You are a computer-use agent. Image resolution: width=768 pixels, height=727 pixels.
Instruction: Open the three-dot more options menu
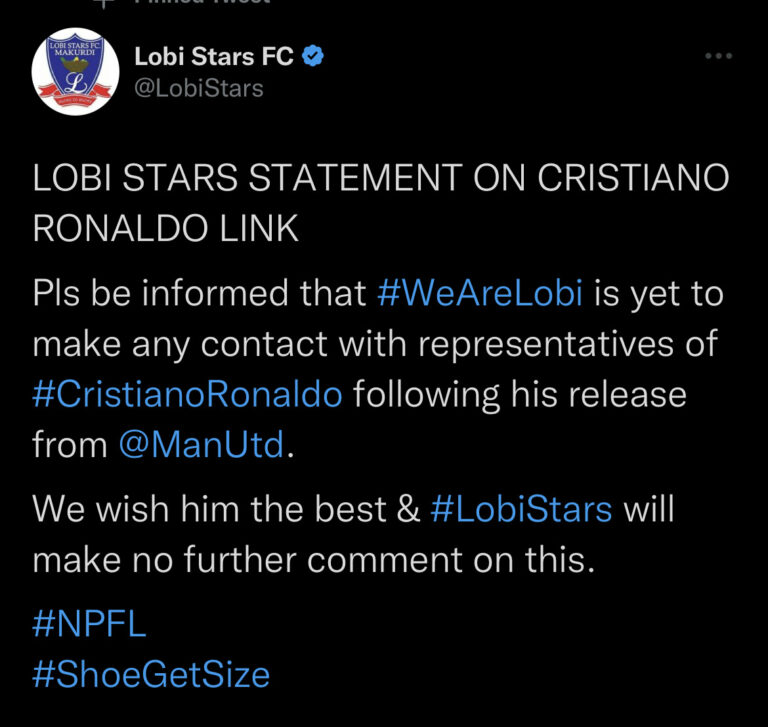(x=719, y=56)
